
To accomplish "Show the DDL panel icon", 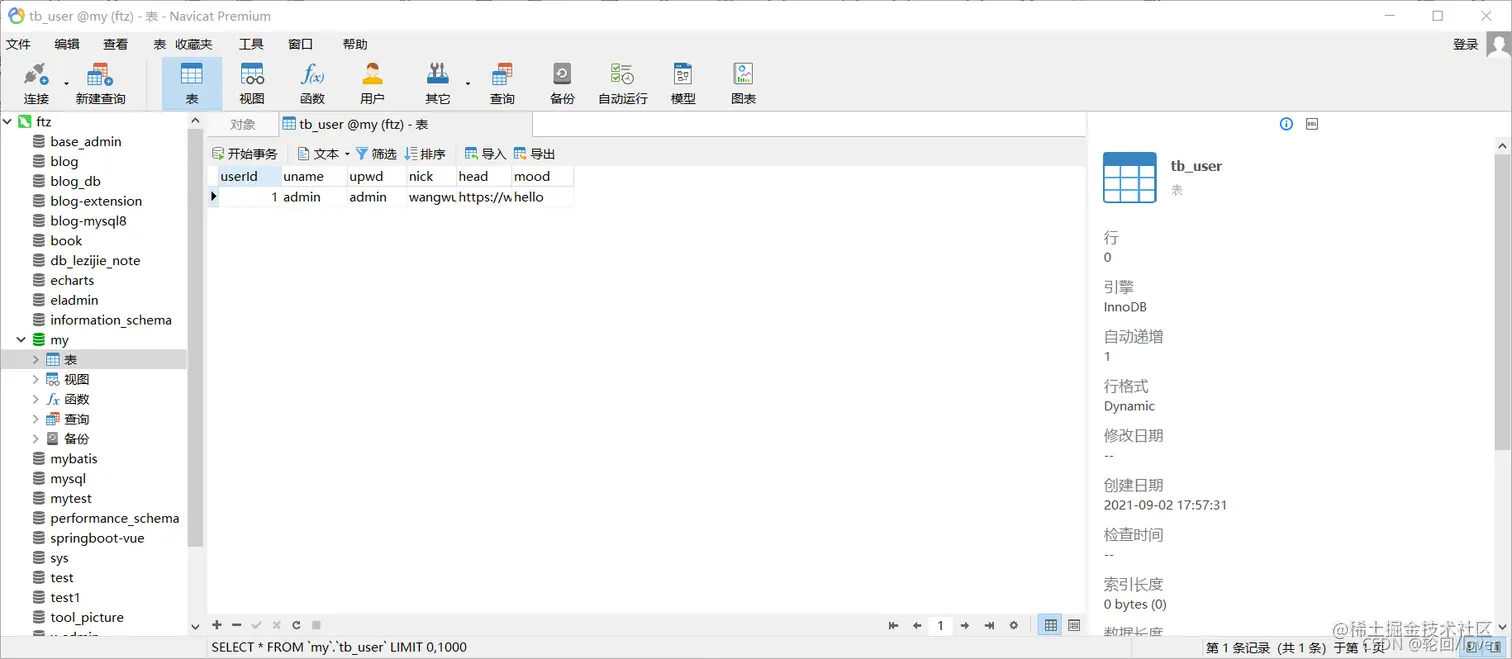I will point(1312,124).
